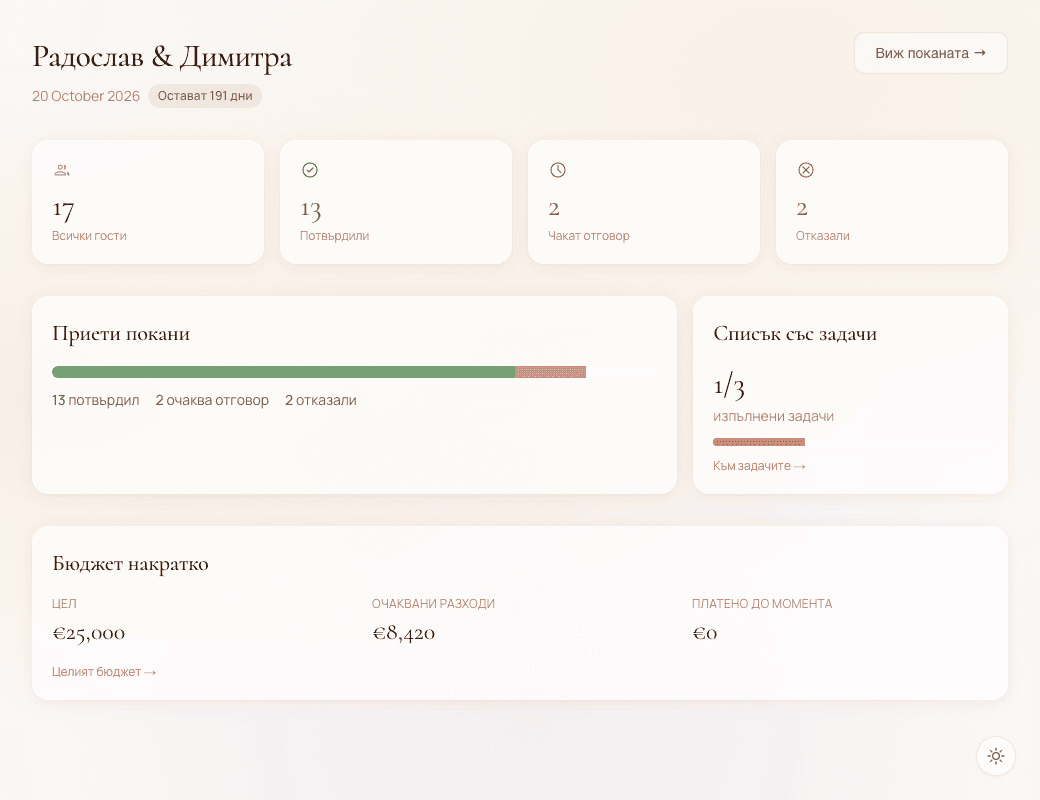Select the Чакат отговор stat card
This screenshot has width=1040, height=800.
pos(644,202)
